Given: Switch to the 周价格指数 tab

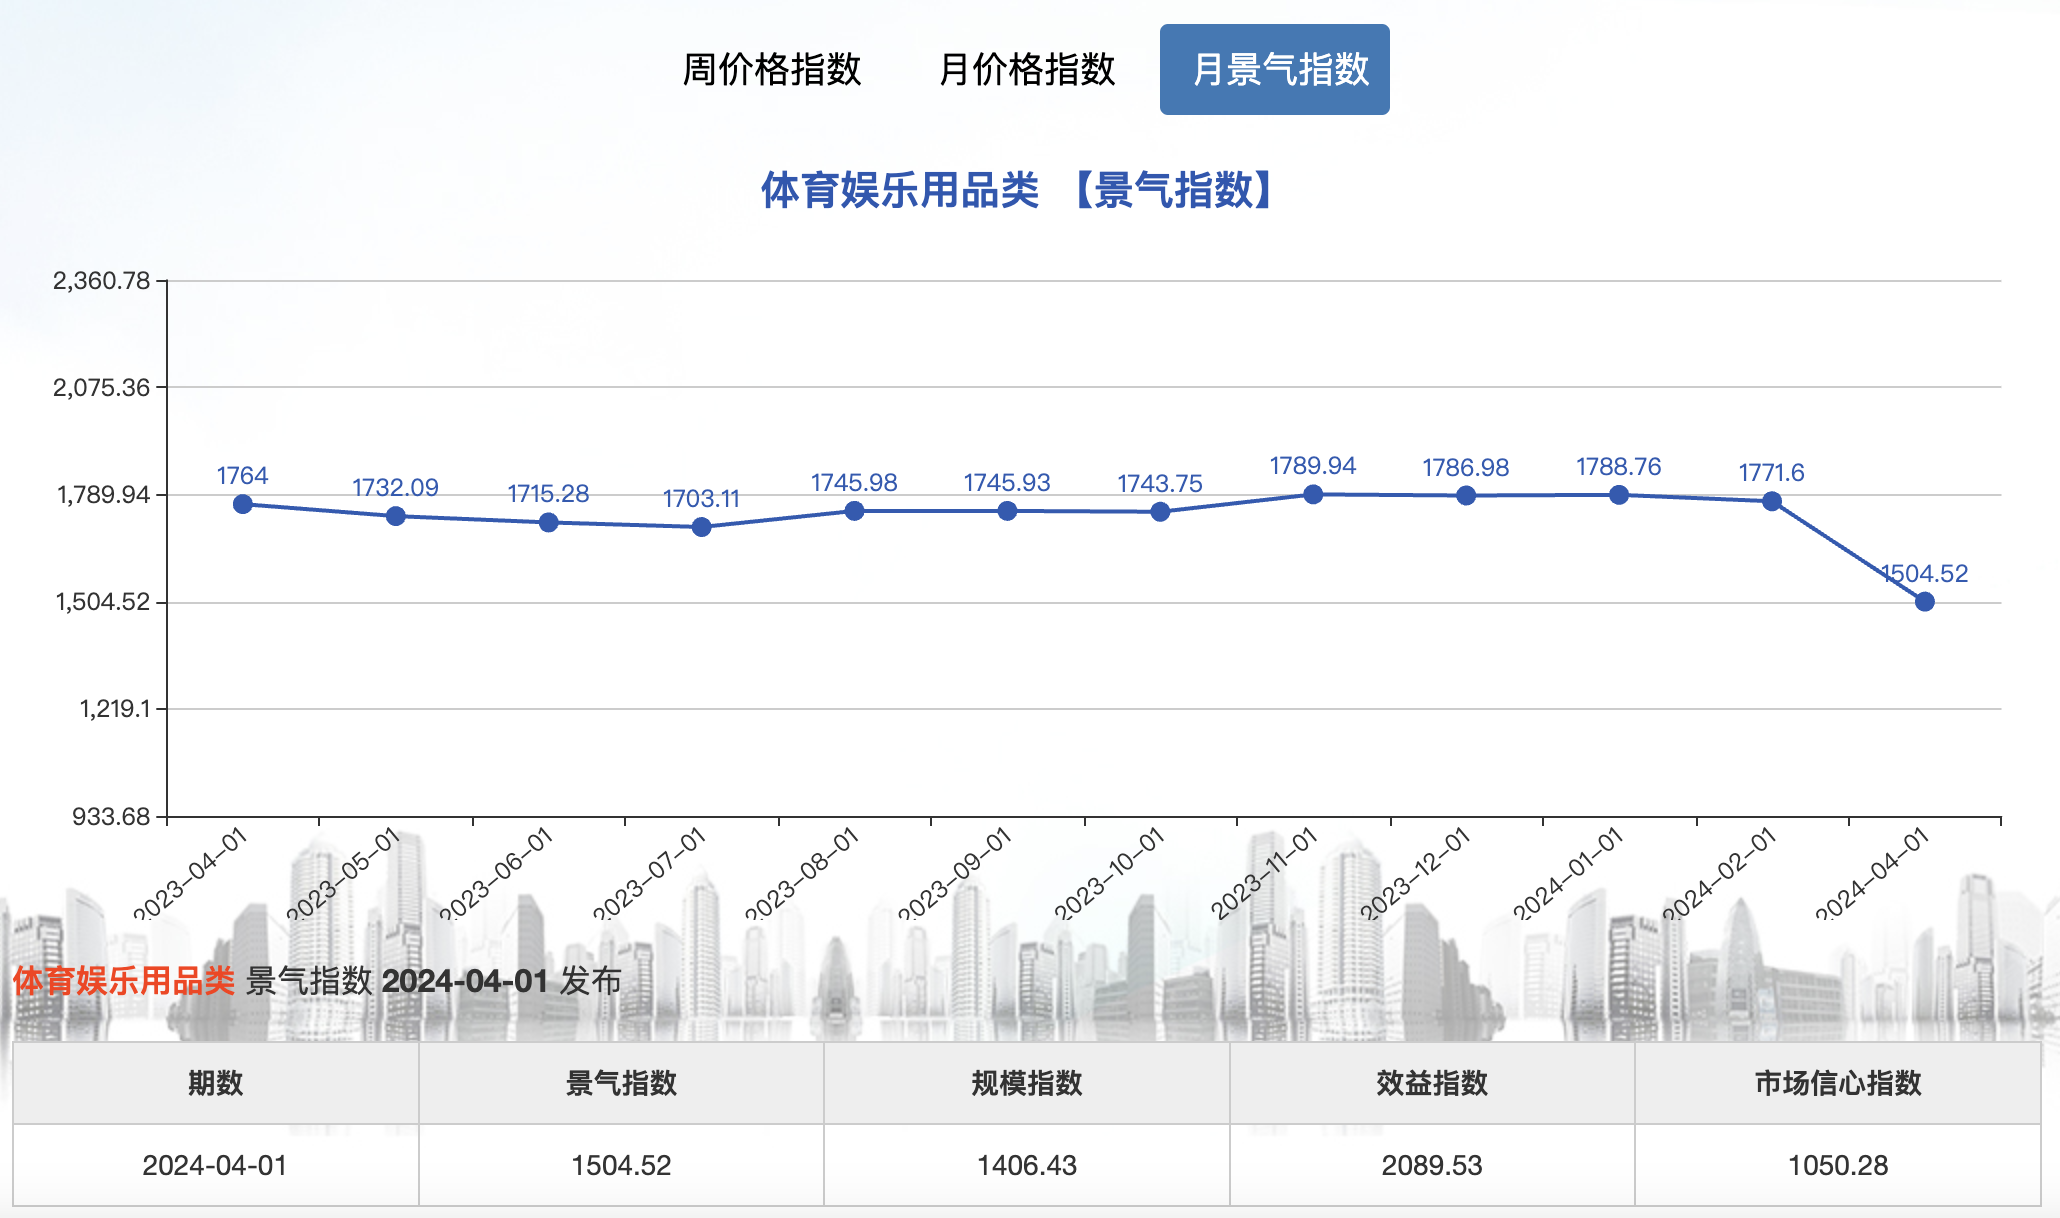Looking at the screenshot, I should tap(771, 70).
